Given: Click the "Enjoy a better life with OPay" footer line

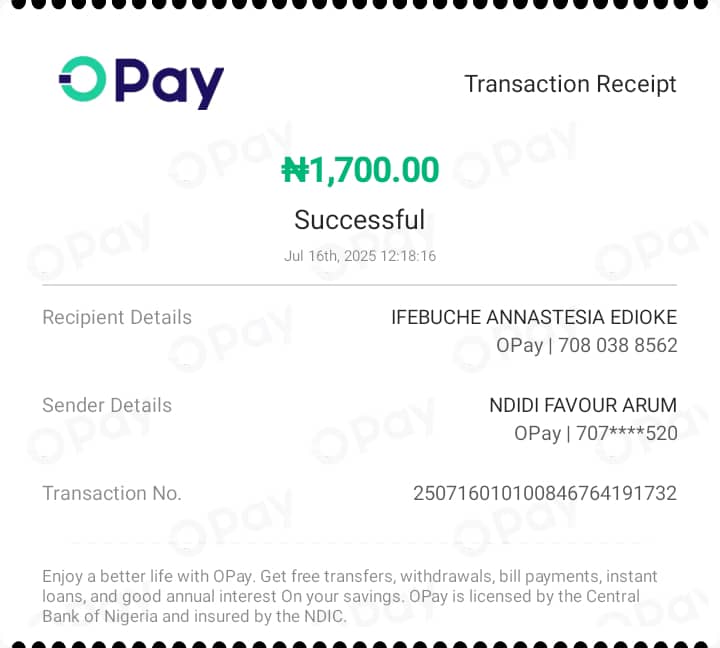Looking at the screenshot, I should click(x=350, y=576).
